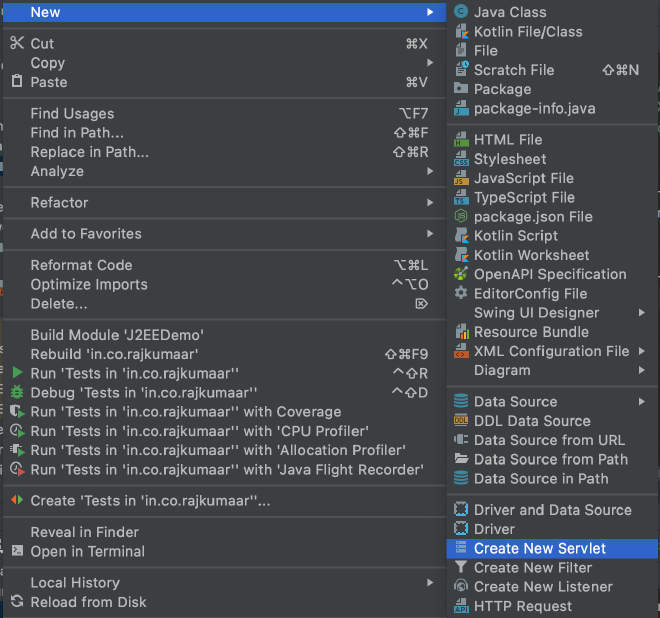Screen dimensions: 660x618
Task: Click the Driver and Data Source icon
Action: point(461,509)
